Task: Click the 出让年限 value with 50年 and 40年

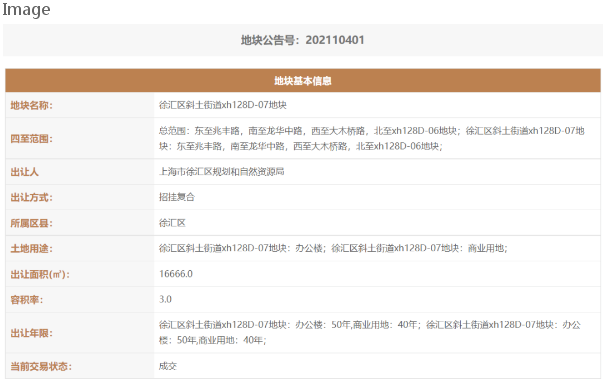Action: 369,332
